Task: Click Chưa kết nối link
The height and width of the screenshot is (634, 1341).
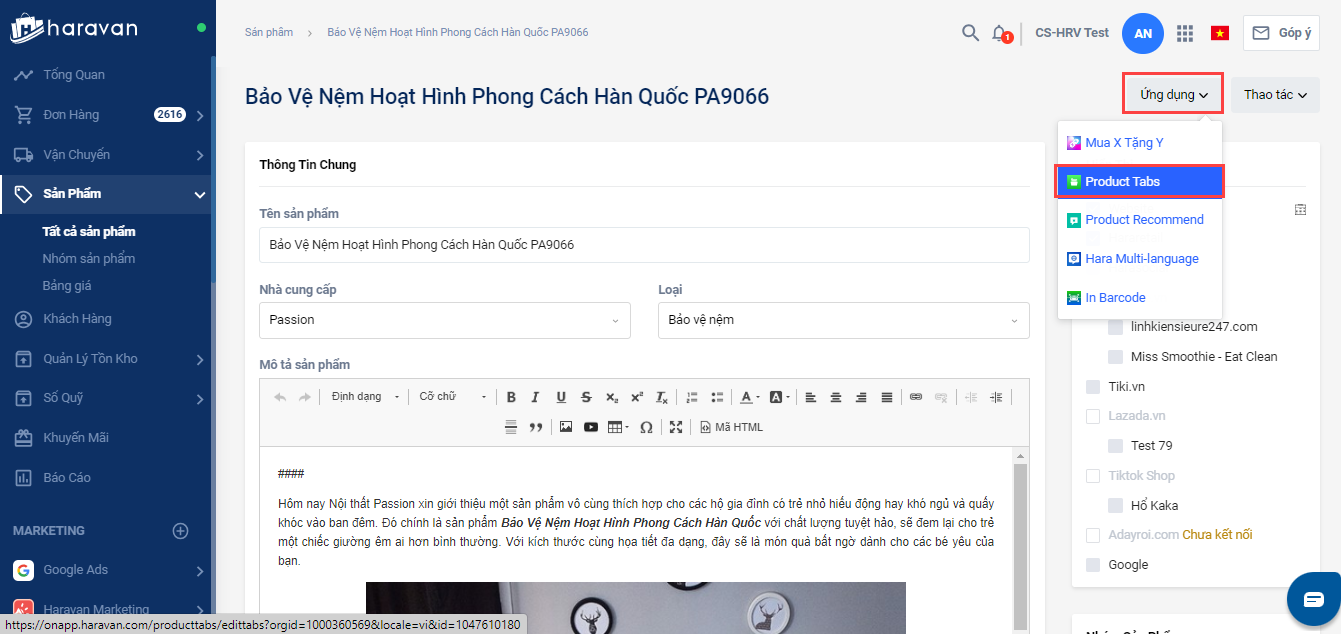Action: 1217,535
